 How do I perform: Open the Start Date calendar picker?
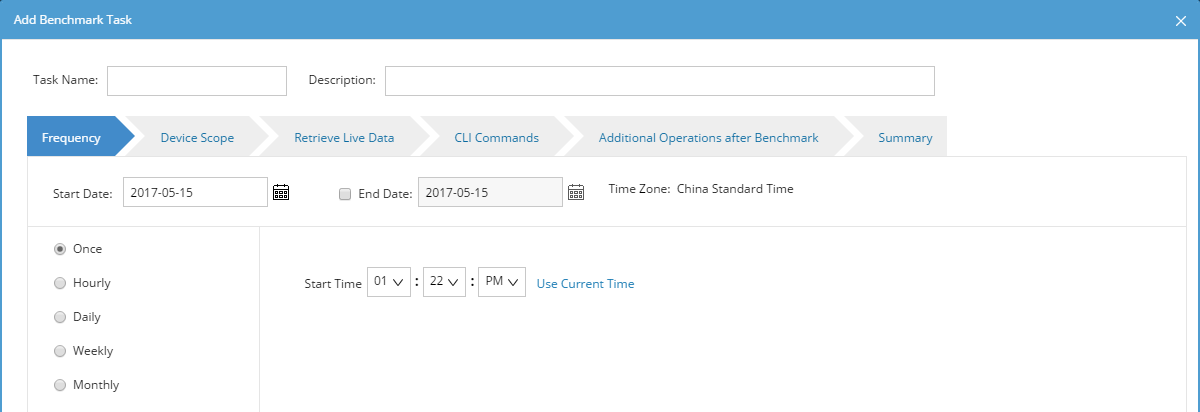point(281,193)
